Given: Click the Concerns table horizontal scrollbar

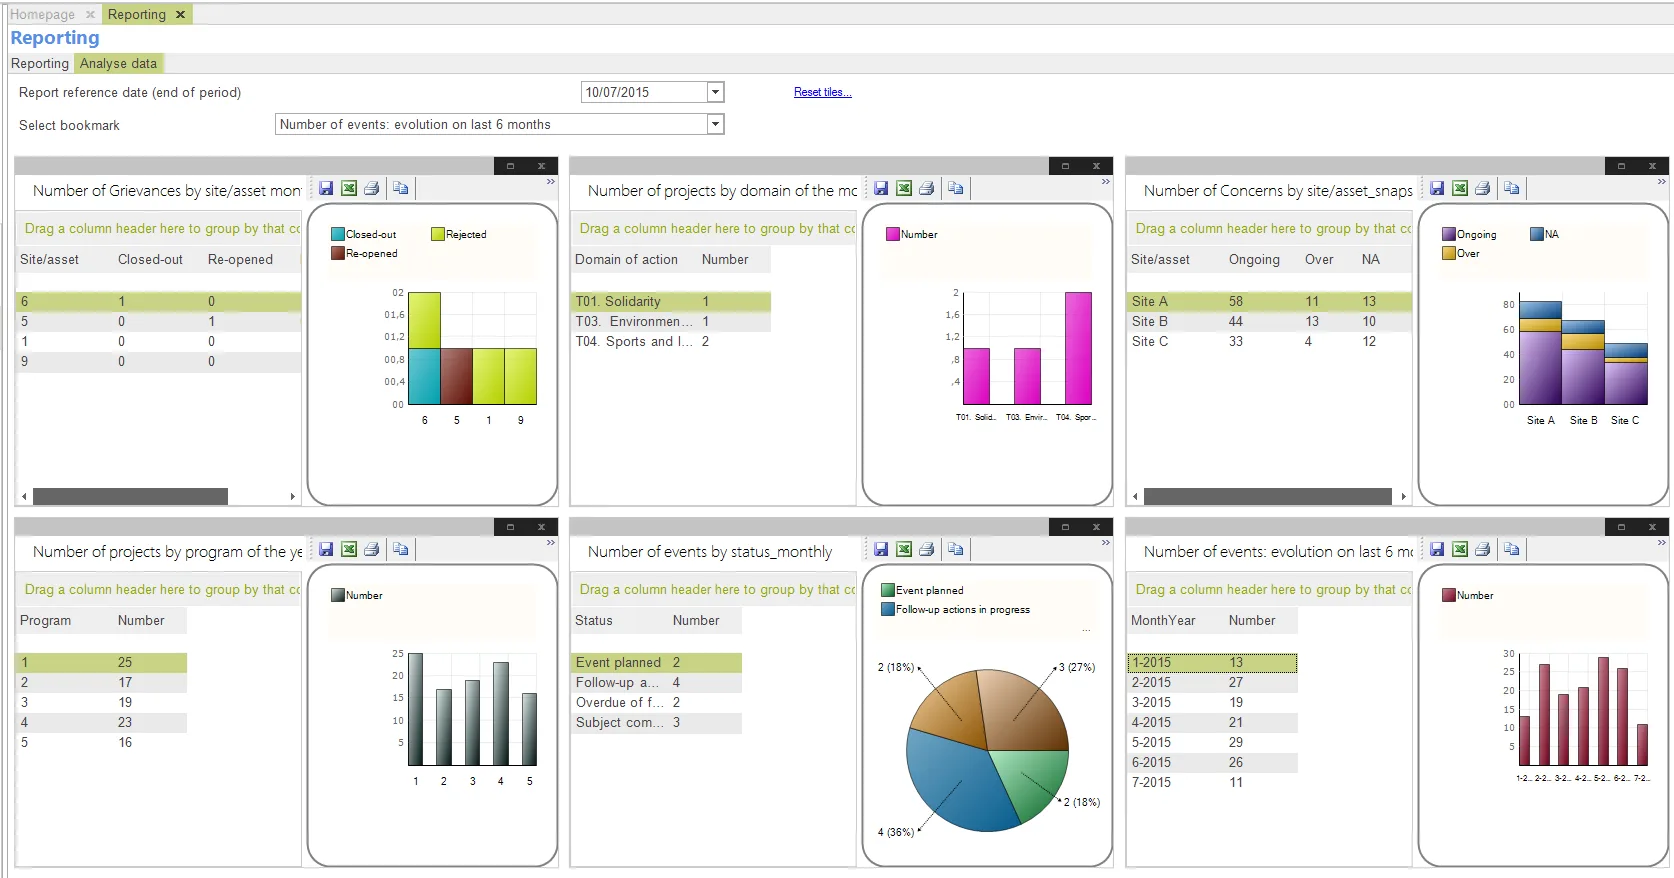Looking at the screenshot, I should [x=1268, y=496].
